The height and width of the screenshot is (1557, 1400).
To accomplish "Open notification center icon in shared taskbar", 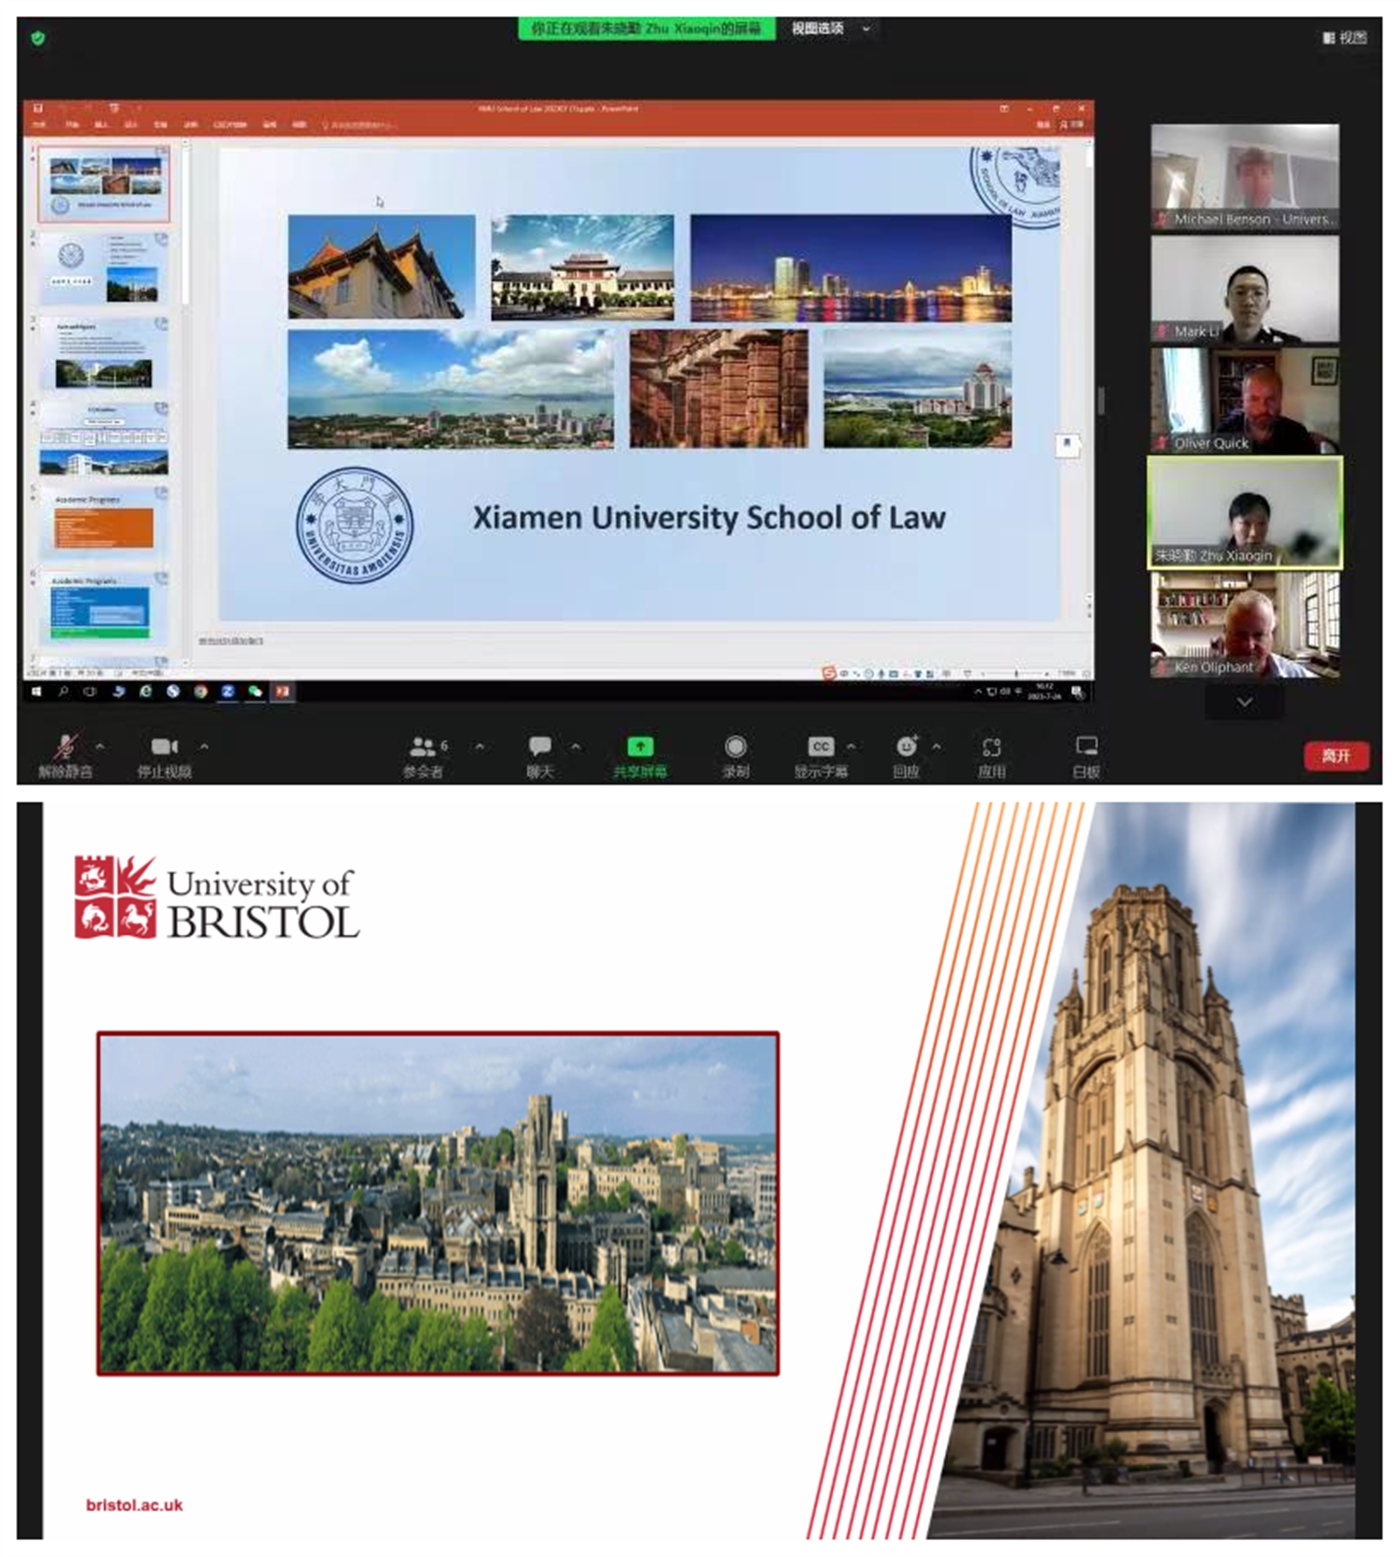I will point(1078,692).
